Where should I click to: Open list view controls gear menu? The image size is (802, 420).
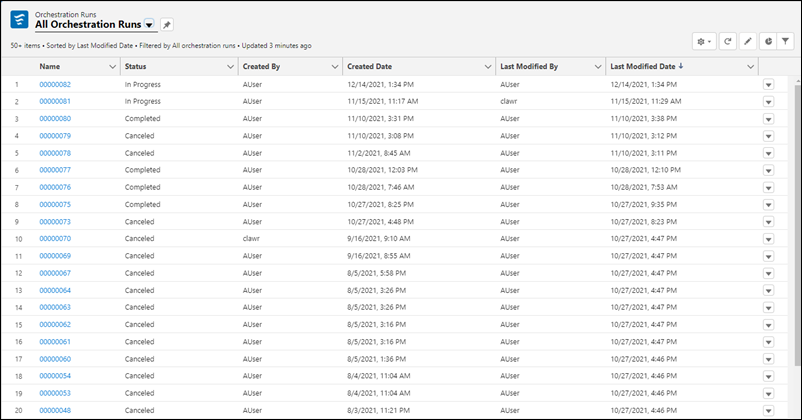click(704, 41)
